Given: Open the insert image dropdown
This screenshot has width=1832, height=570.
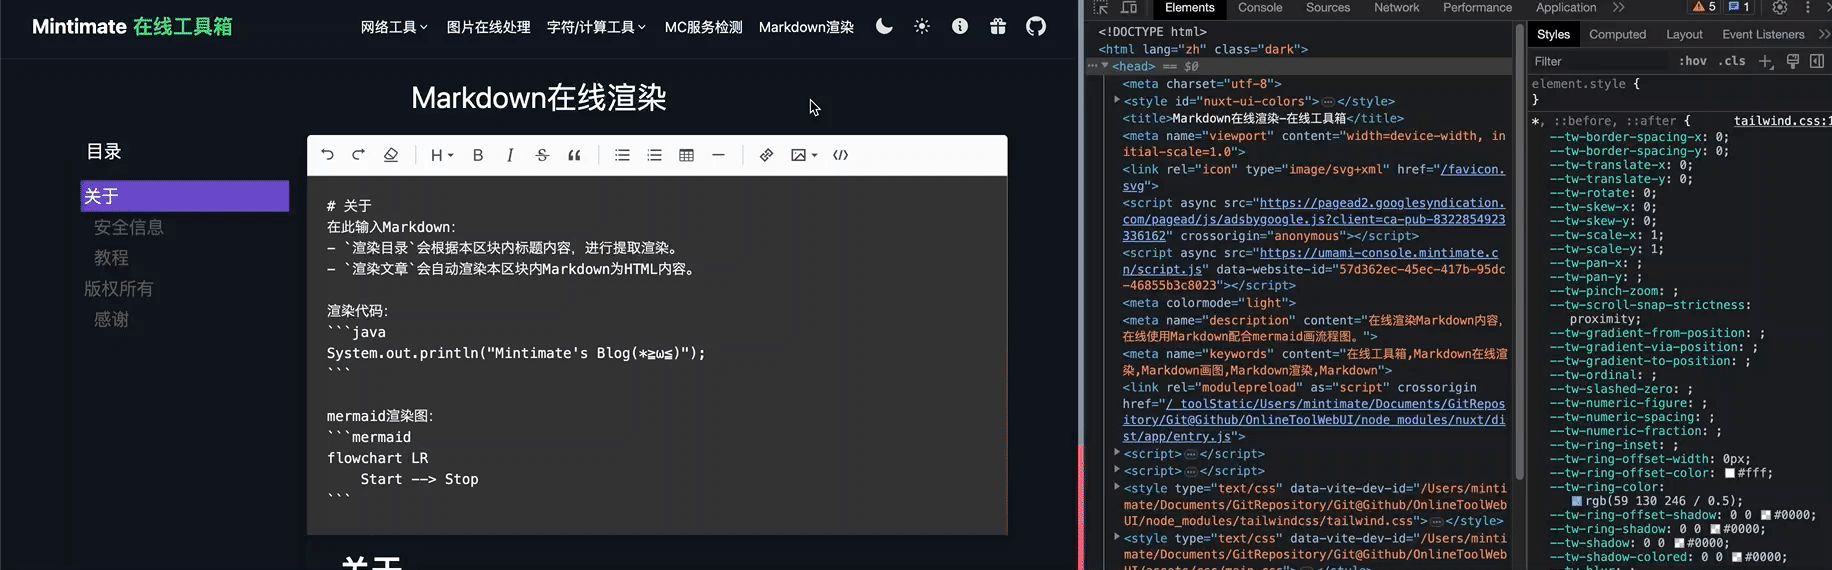Looking at the screenshot, I should 804,155.
